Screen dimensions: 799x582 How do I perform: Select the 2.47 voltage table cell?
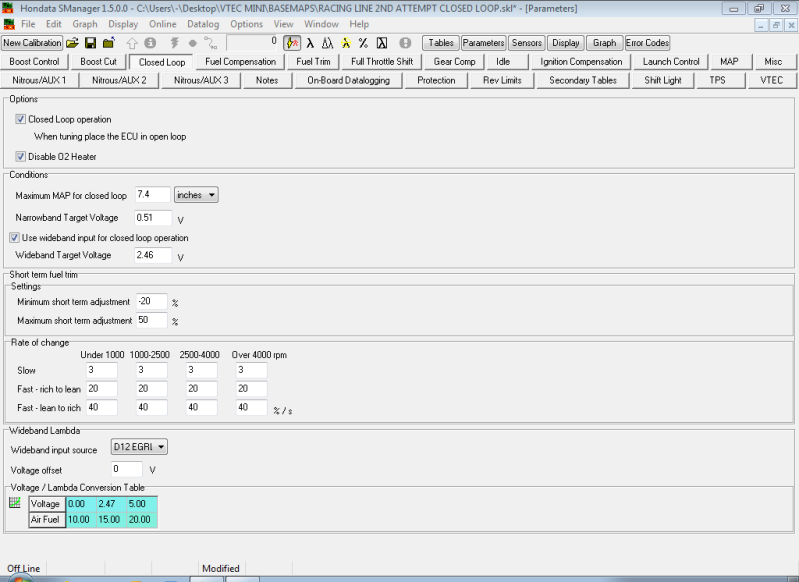(112, 504)
